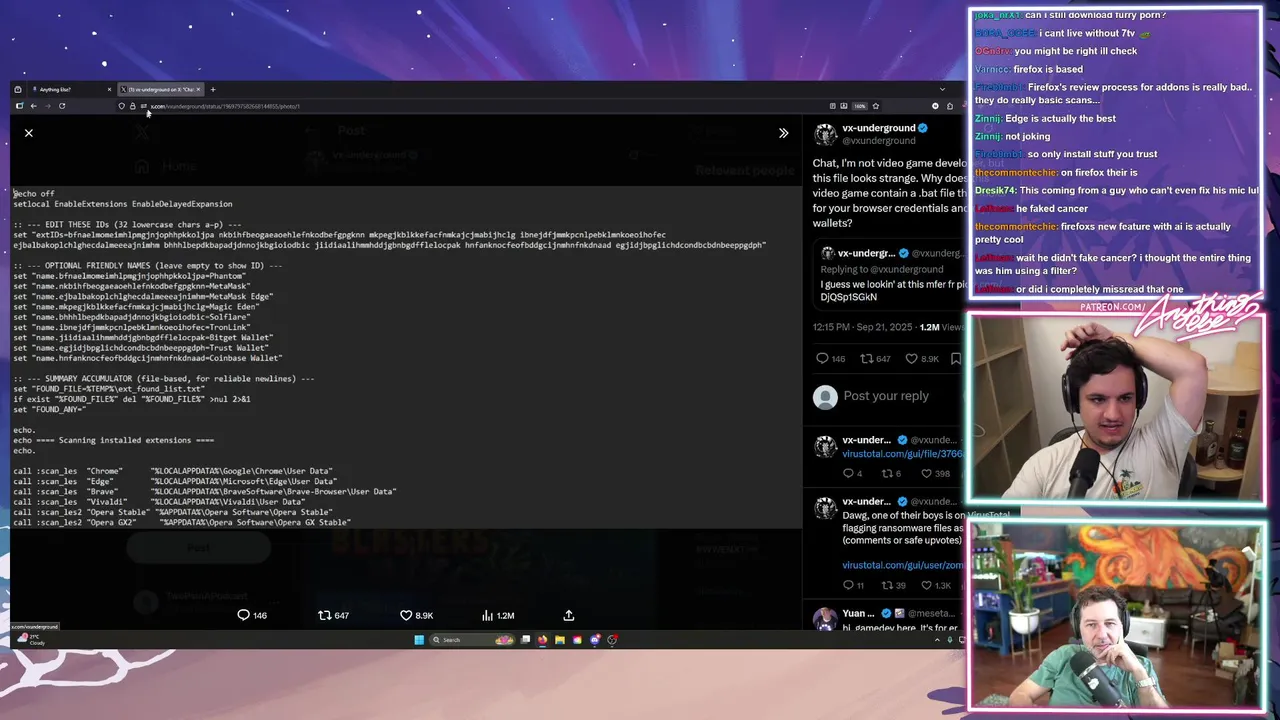The width and height of the screenshot is (1280, 720).
Task: Open the virustotal.com/gui/user link in second reply
Action: [904, 565]
